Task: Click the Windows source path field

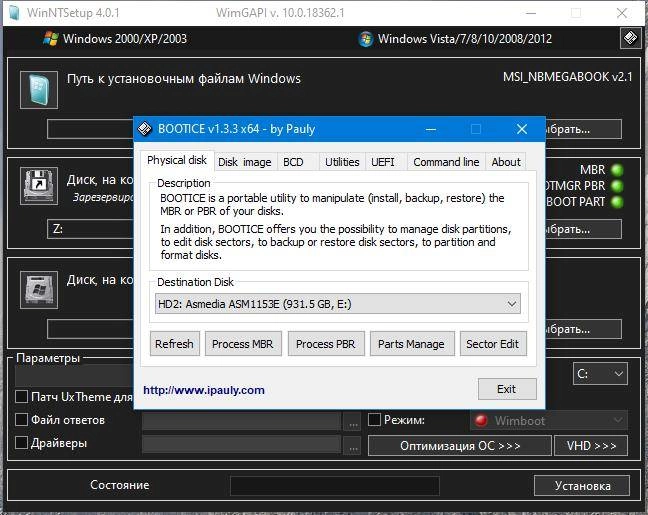Action: [91, 129]
